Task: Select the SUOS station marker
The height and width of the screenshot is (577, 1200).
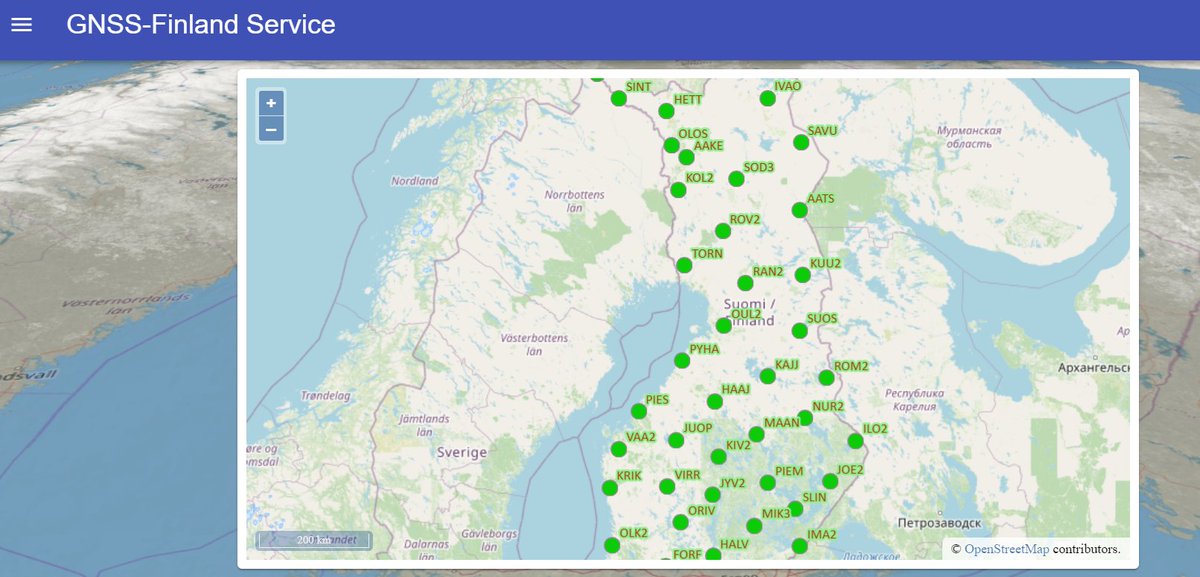Action: point(798,330)
